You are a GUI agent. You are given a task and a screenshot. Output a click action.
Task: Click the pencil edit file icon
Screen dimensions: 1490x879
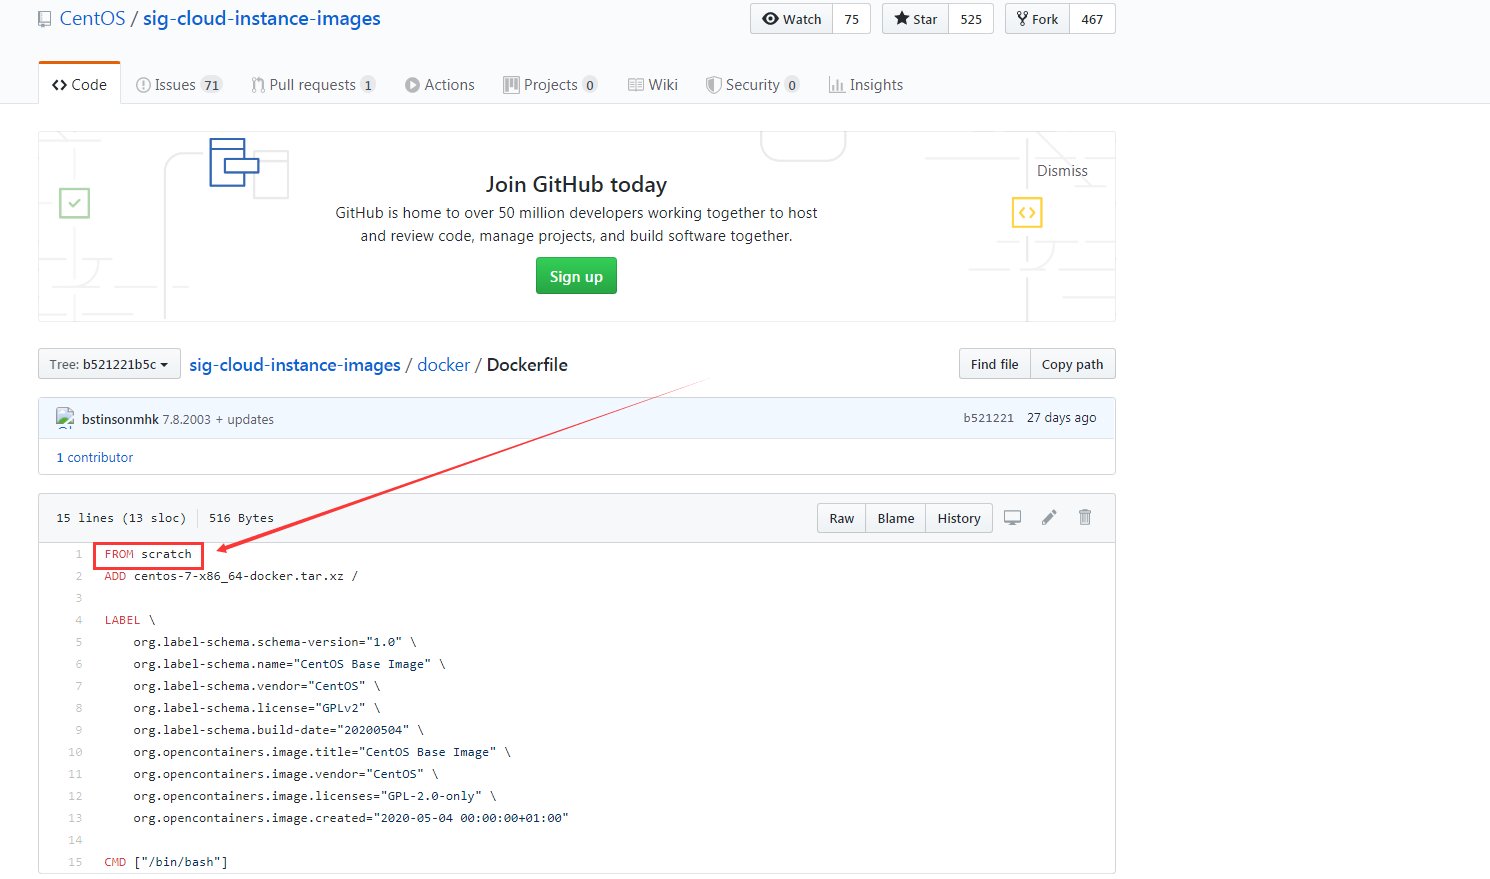click(x=1049, y=518)
